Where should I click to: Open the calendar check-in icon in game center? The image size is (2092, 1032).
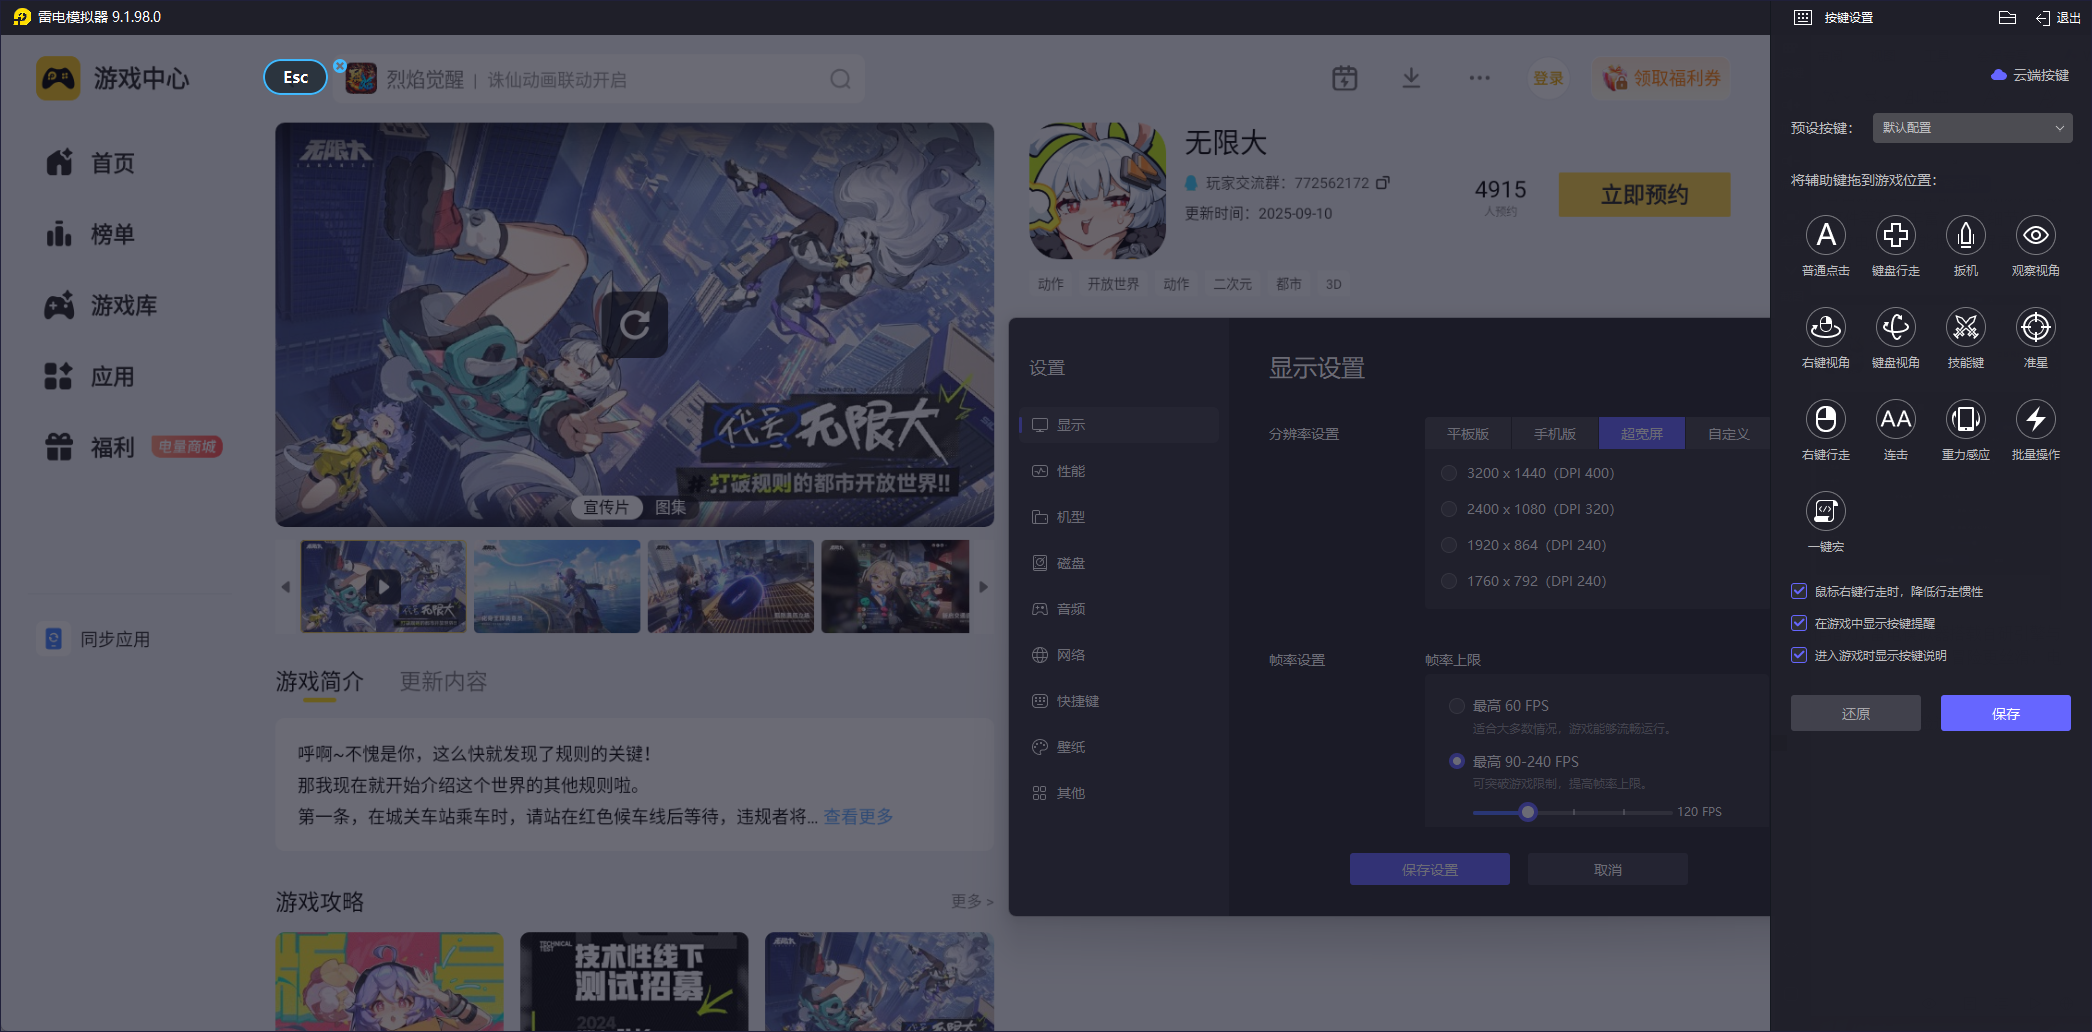tap(1345, 78)
